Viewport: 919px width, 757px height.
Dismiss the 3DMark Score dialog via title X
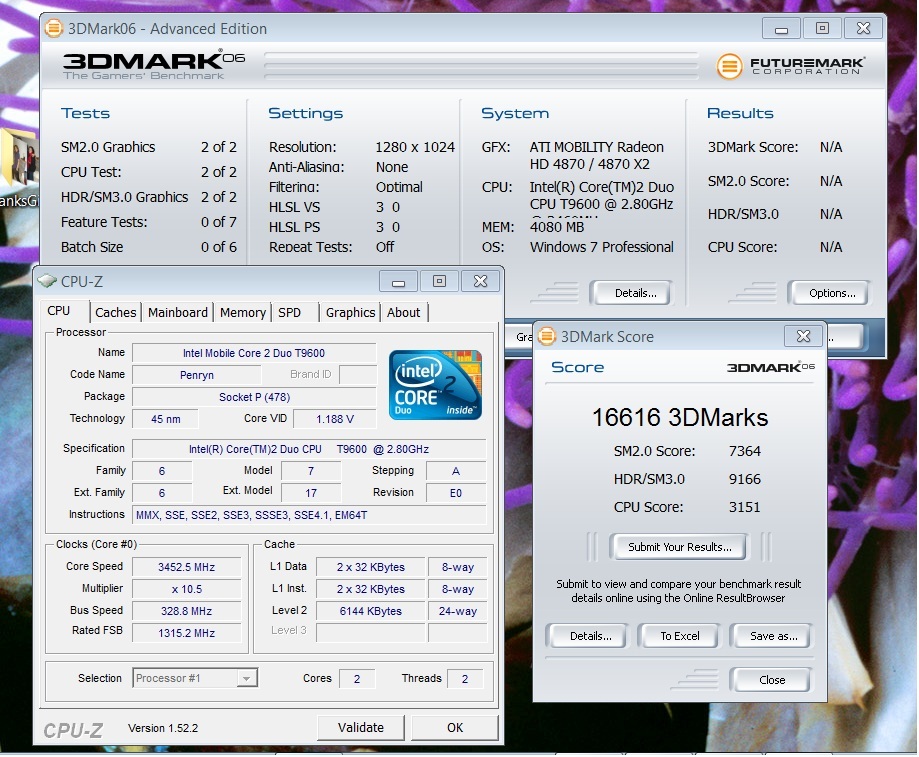pos(804,336)
